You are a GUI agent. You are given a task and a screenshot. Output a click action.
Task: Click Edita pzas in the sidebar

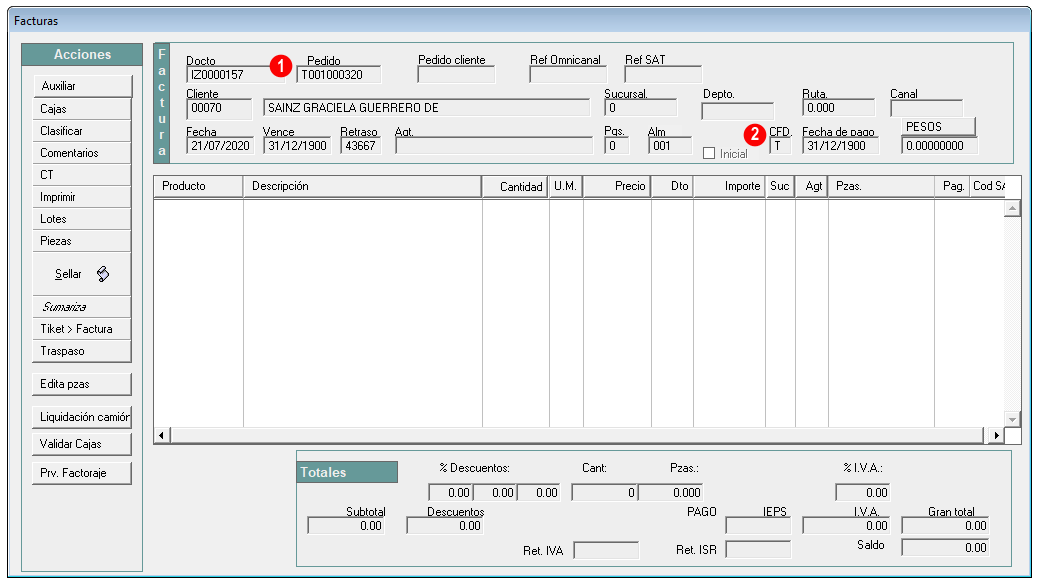pos(80,384)
